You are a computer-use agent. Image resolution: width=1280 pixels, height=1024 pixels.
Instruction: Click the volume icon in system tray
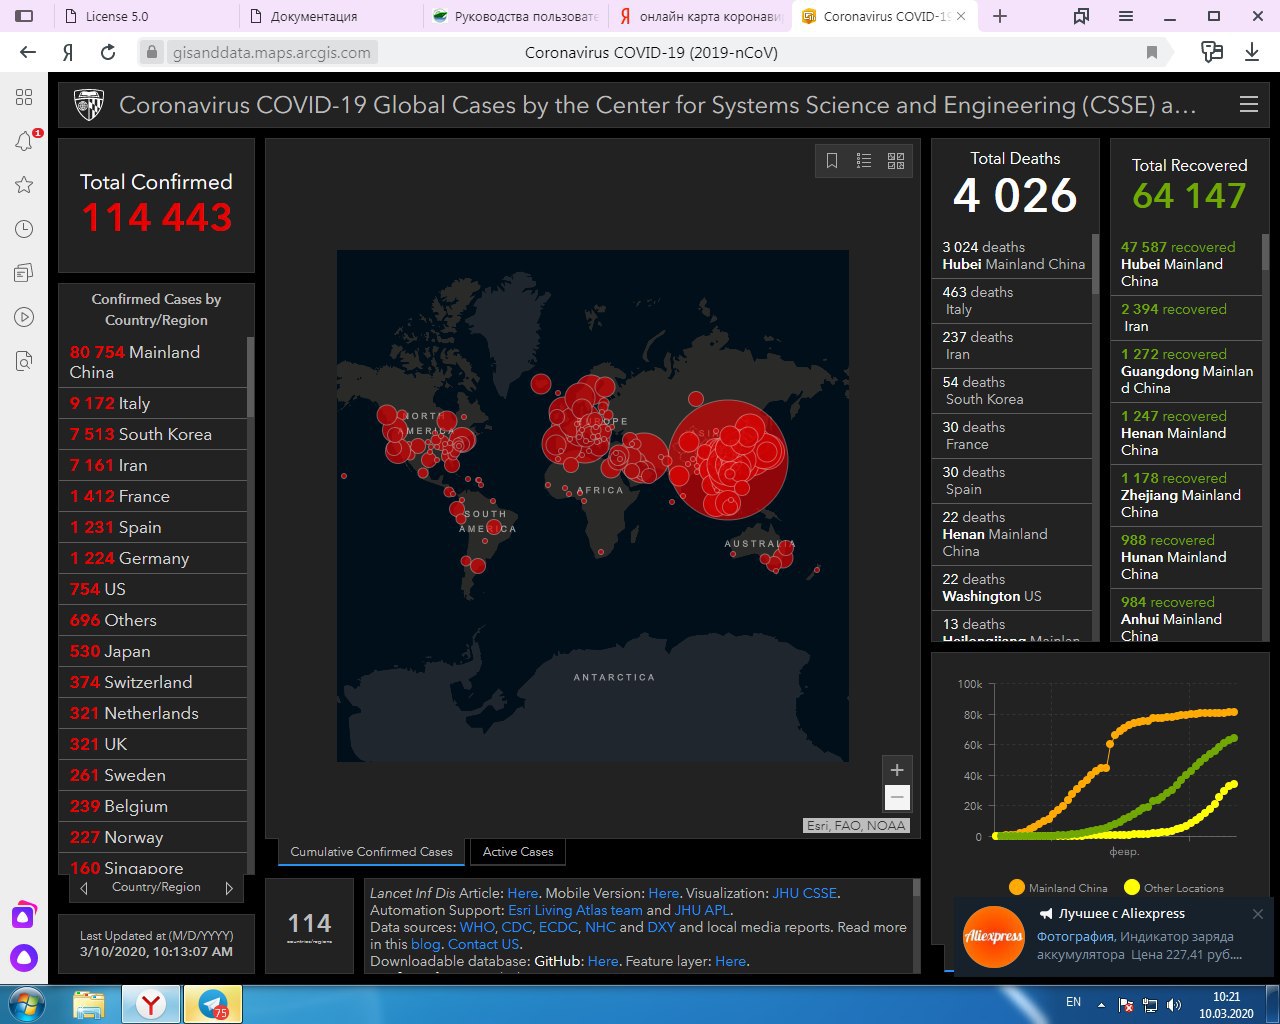[1174, 1004]
